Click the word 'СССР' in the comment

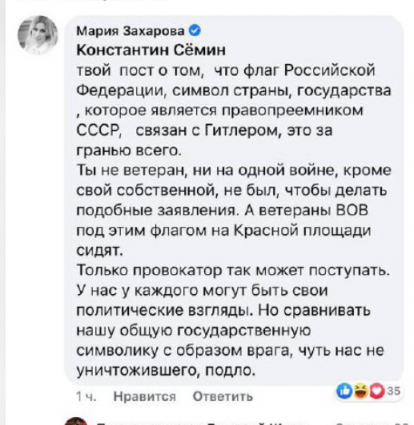click(98, 131)
